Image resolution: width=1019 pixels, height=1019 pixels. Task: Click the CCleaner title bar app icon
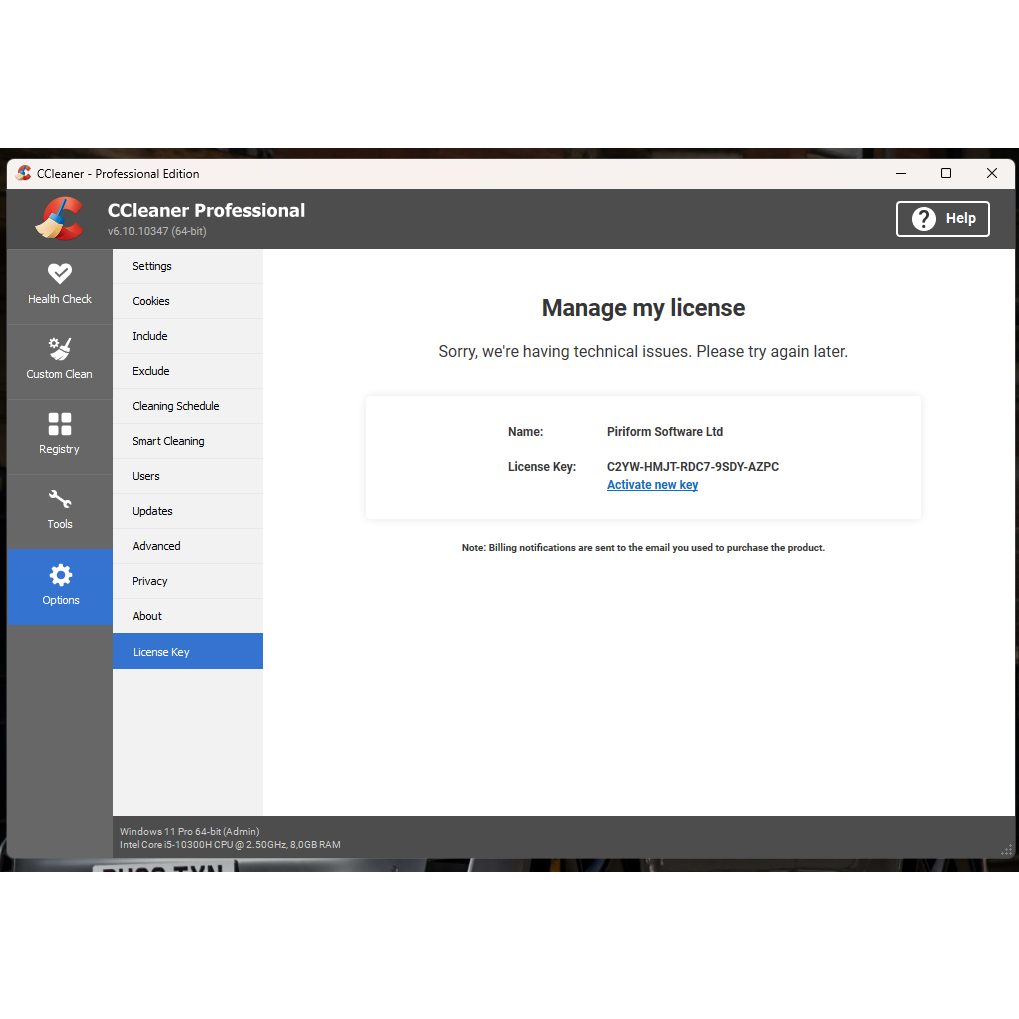[x=24, y=173]
